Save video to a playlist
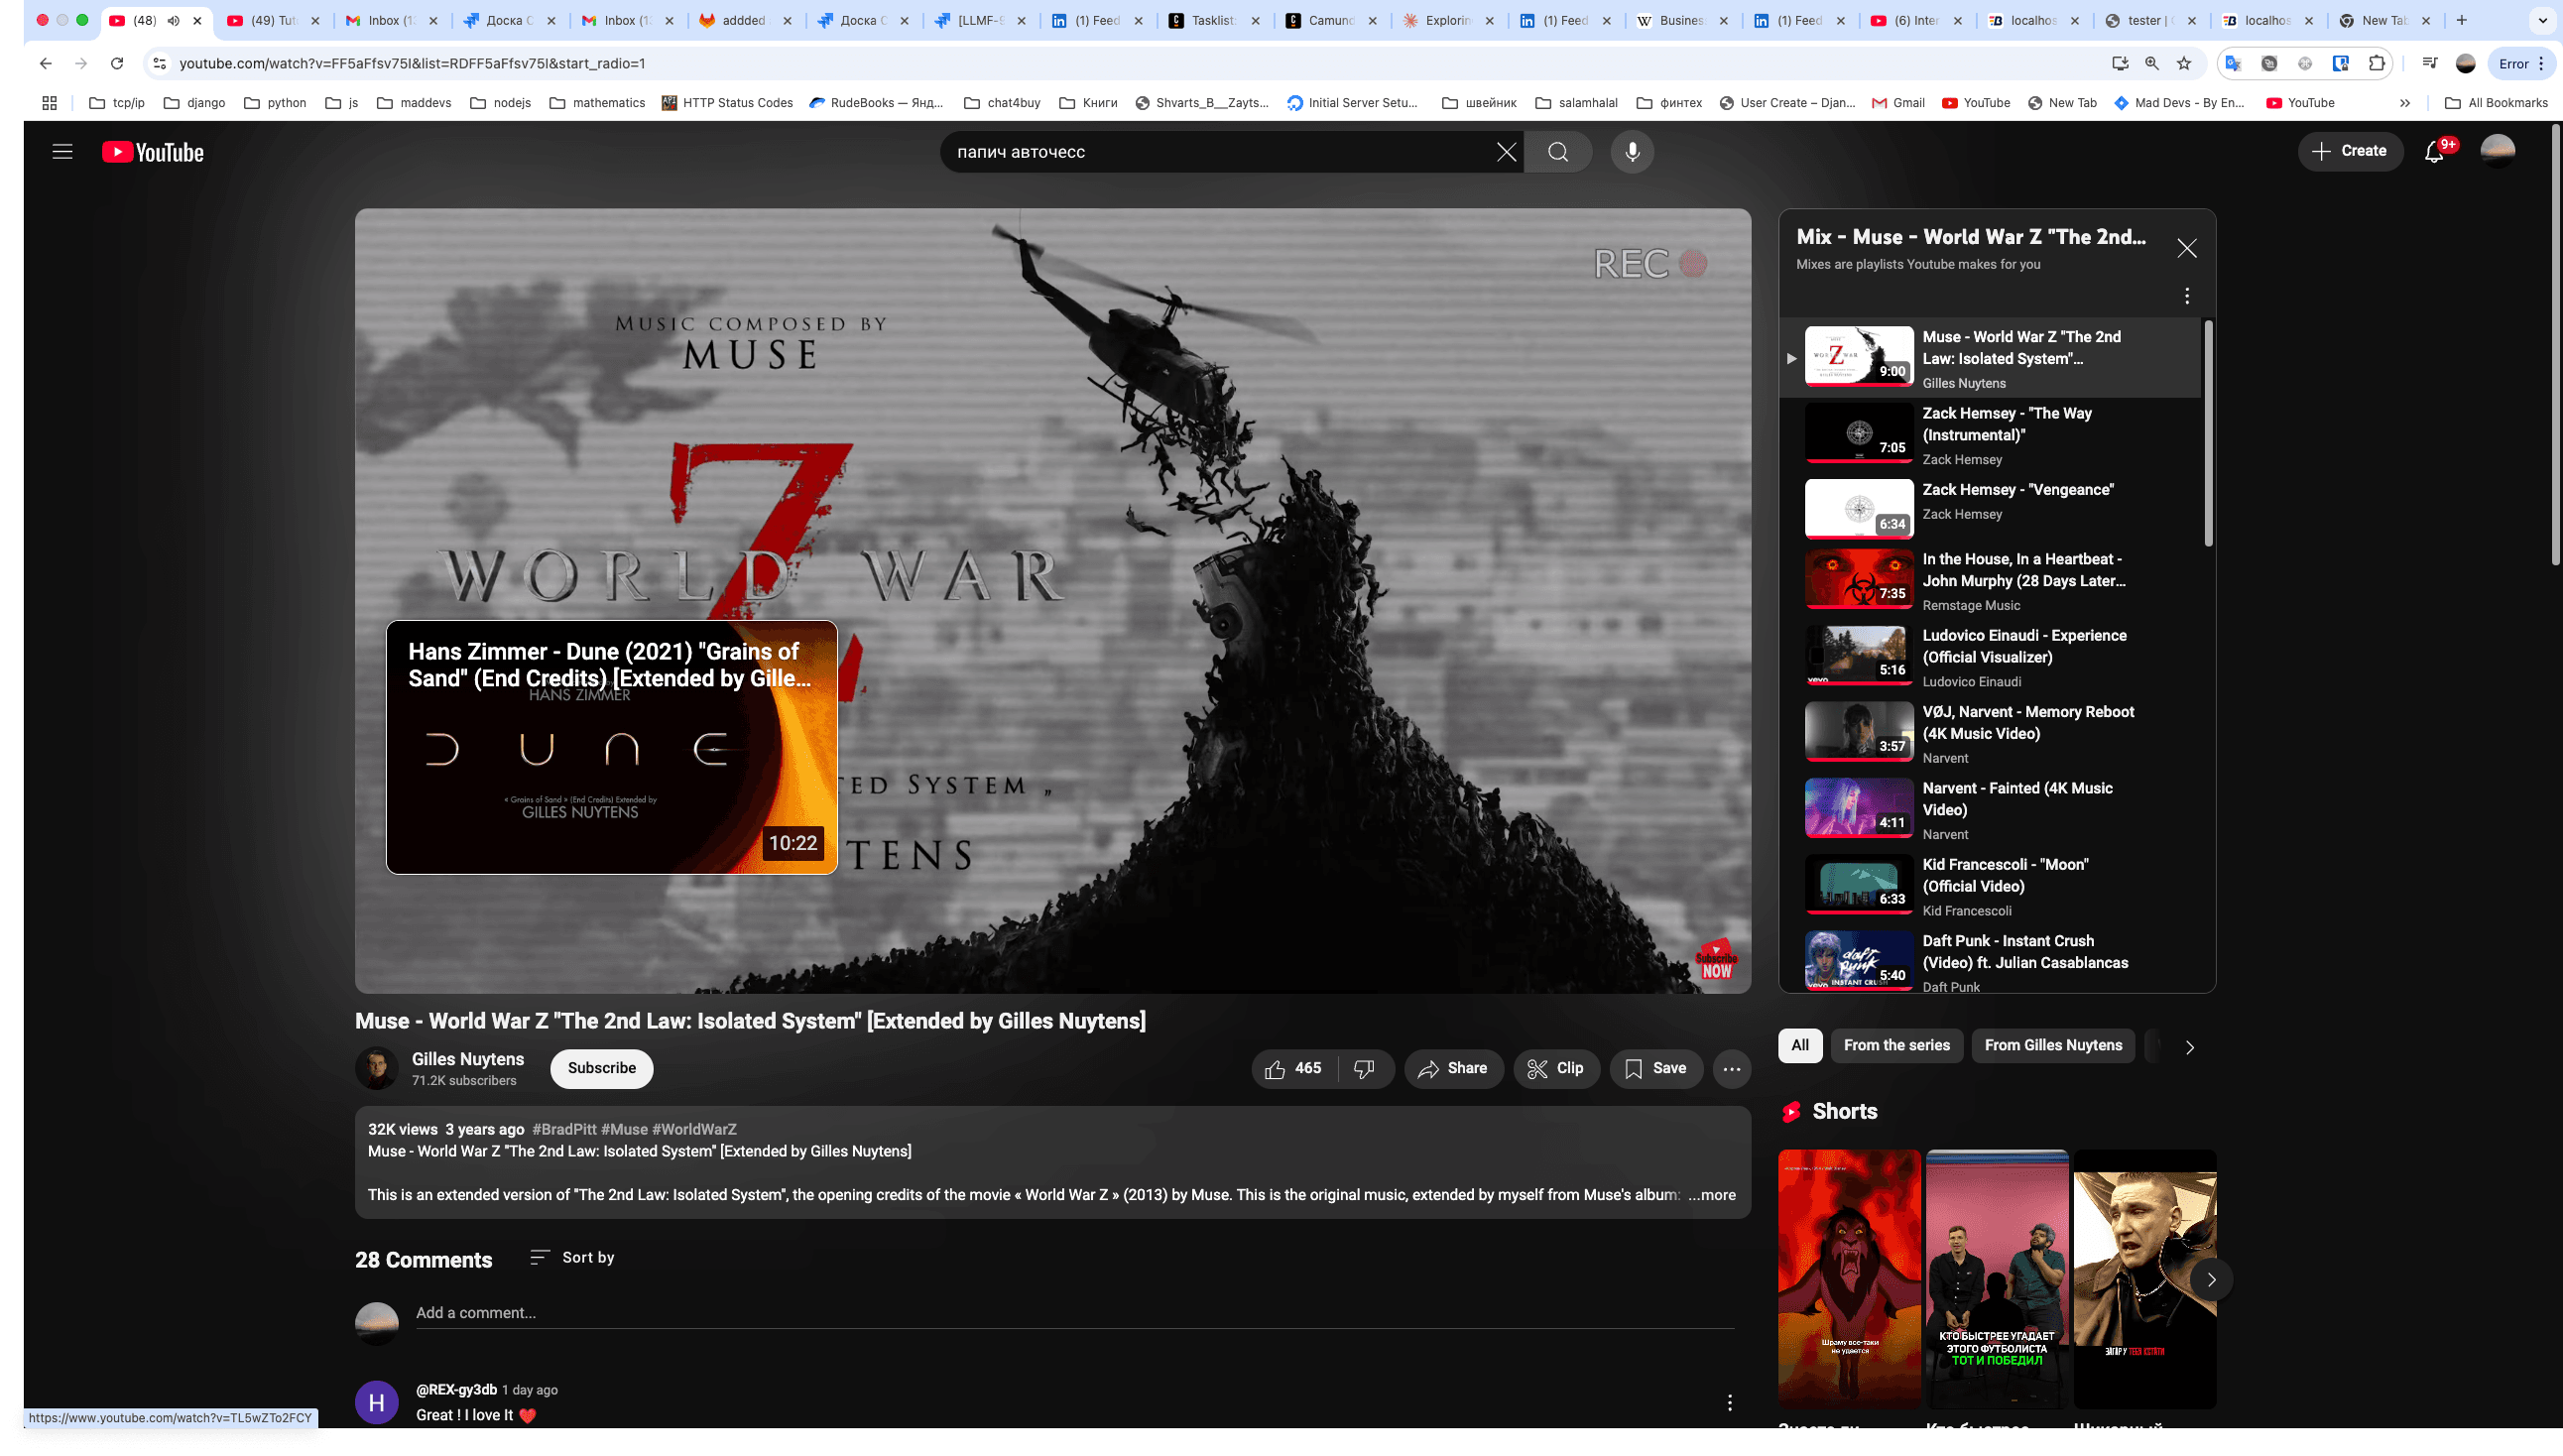 [x=1655, y=1069]
